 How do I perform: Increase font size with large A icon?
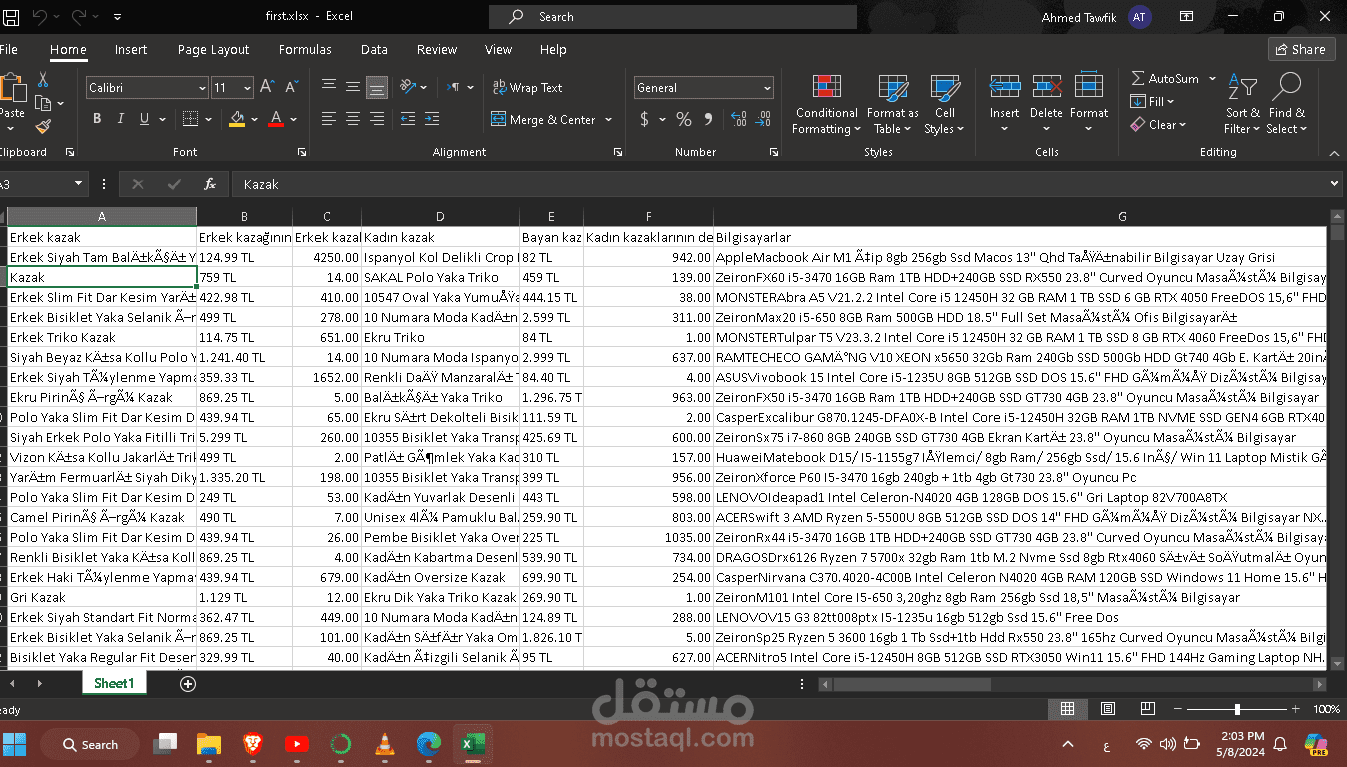(267, 88)
